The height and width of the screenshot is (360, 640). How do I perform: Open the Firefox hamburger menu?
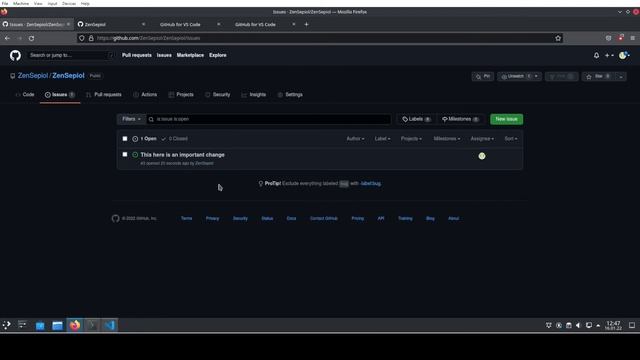(x=632, y=38)
